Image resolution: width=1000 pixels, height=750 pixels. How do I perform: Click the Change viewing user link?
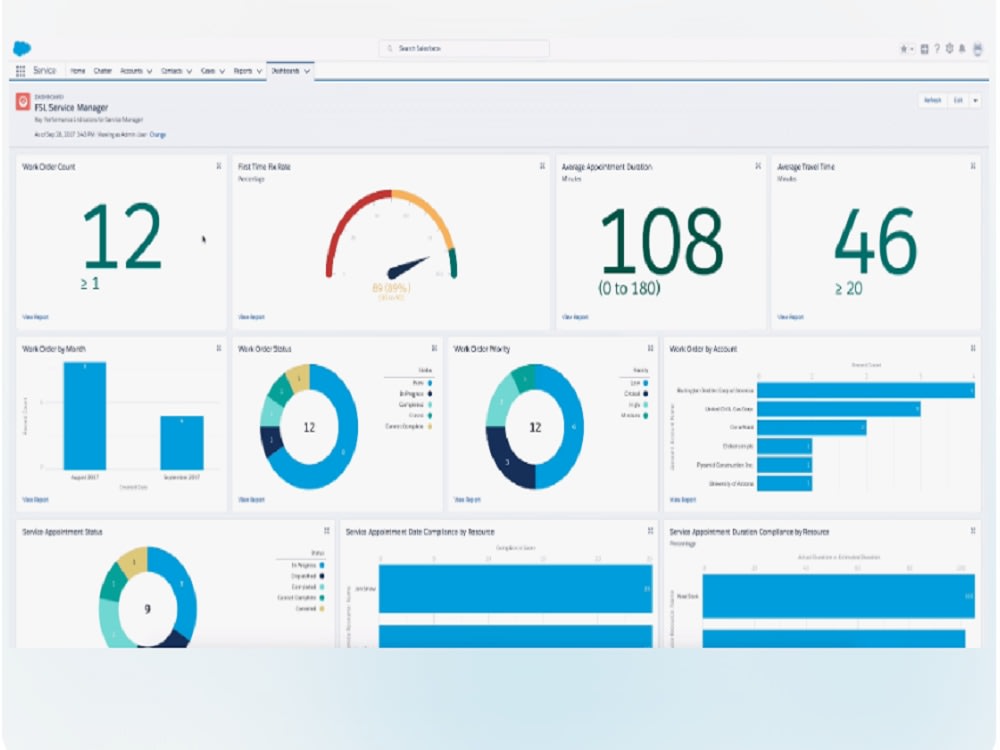(158, 135)
